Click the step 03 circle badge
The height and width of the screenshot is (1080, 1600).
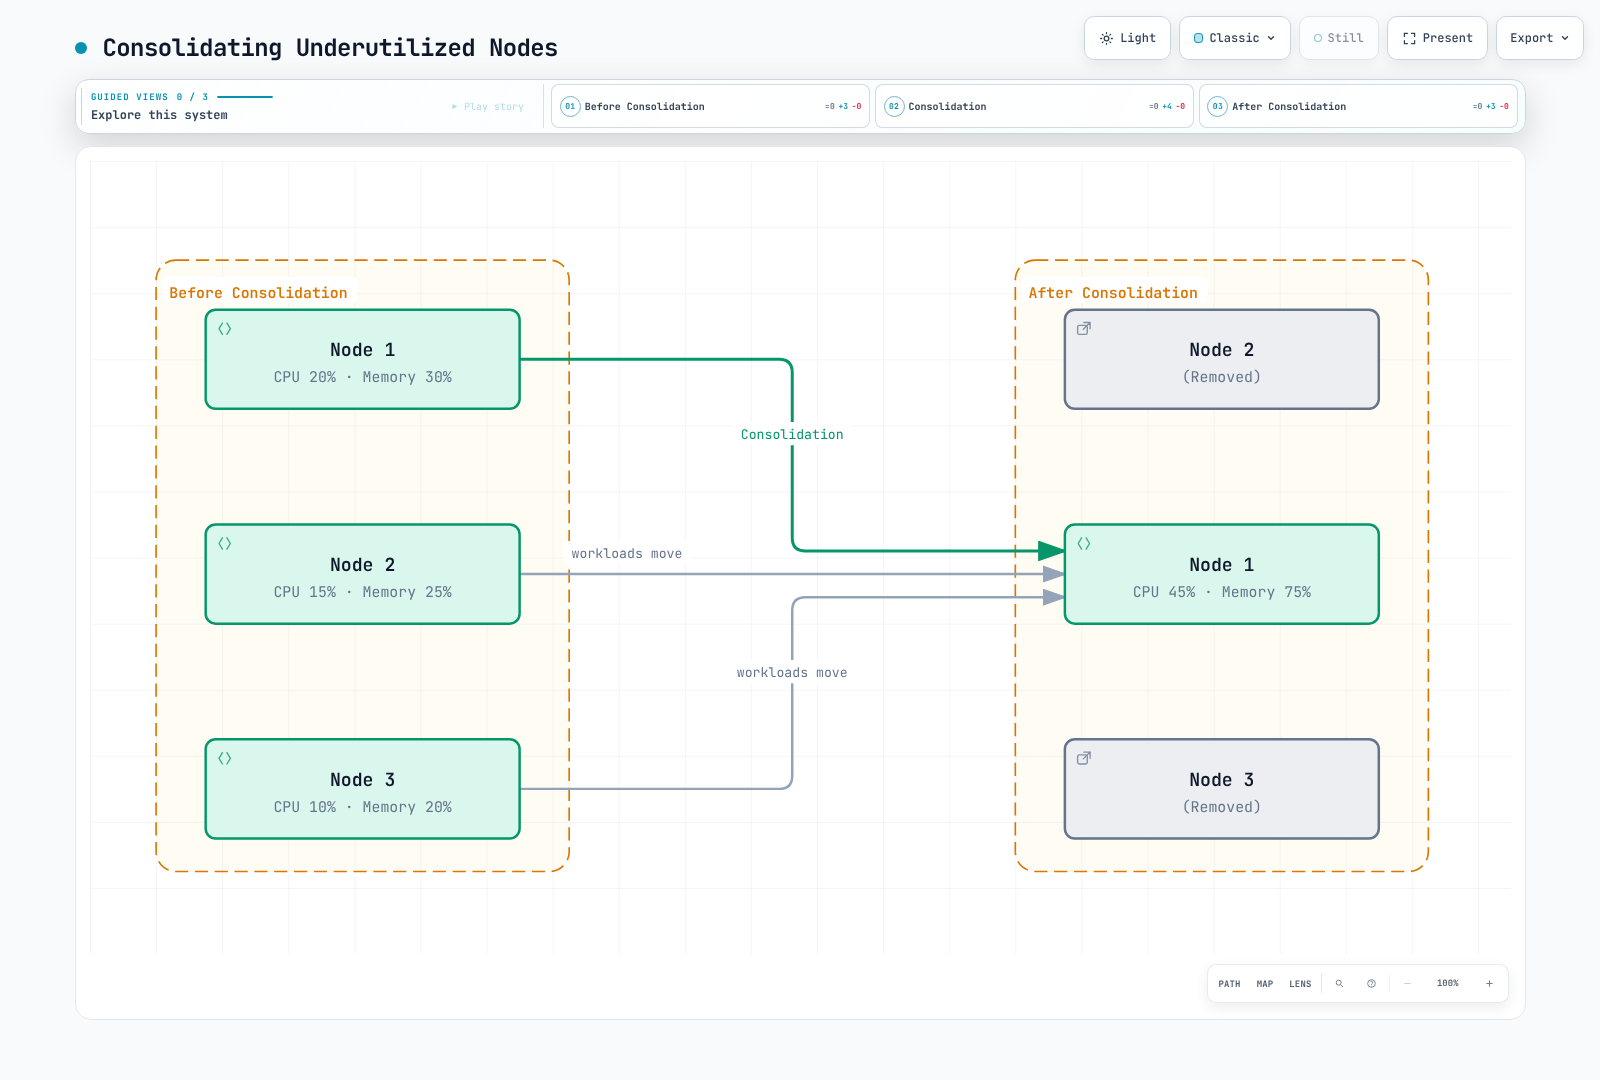pyautogui.click(x=1217, y=106)
